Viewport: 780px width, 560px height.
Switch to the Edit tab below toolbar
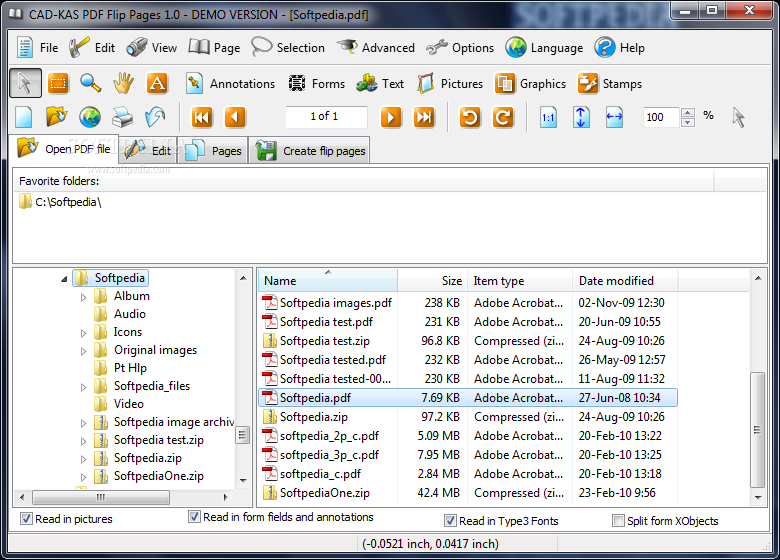point(148,151)
